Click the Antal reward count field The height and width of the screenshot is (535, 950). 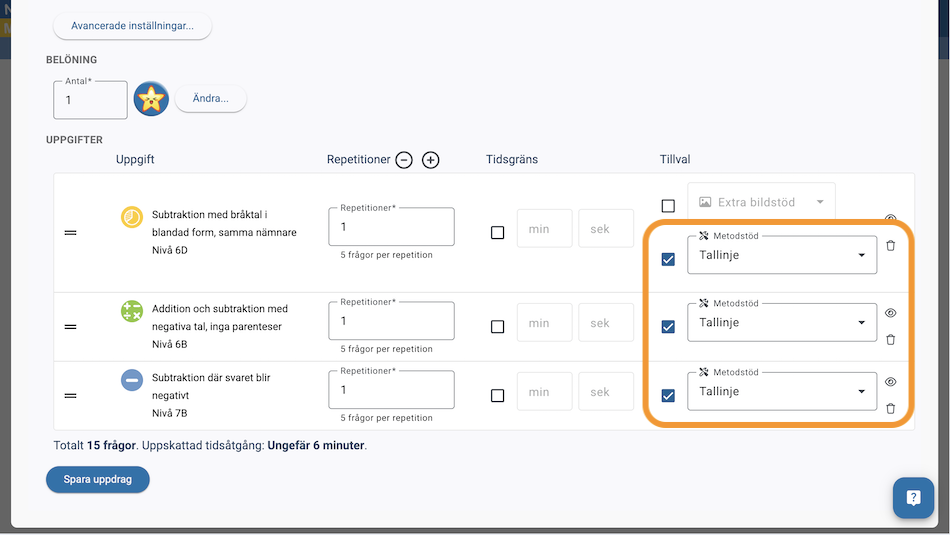90,100
